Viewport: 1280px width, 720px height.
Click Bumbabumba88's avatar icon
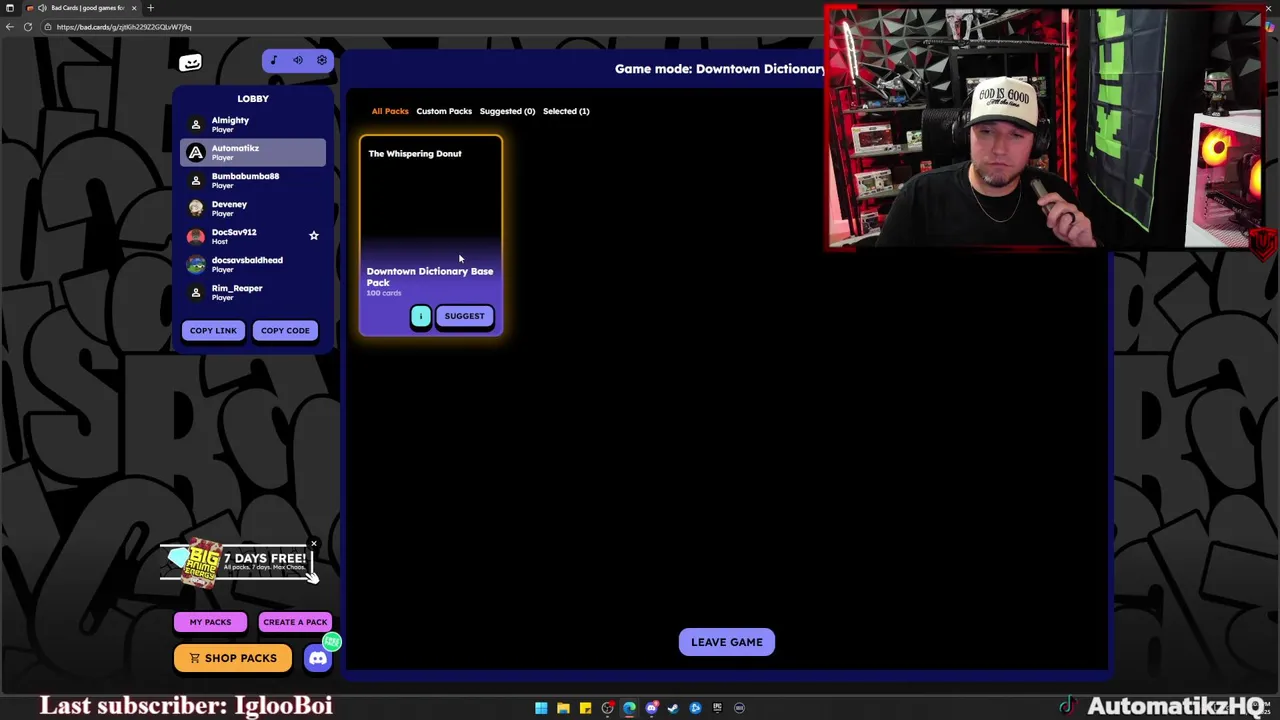196,181
